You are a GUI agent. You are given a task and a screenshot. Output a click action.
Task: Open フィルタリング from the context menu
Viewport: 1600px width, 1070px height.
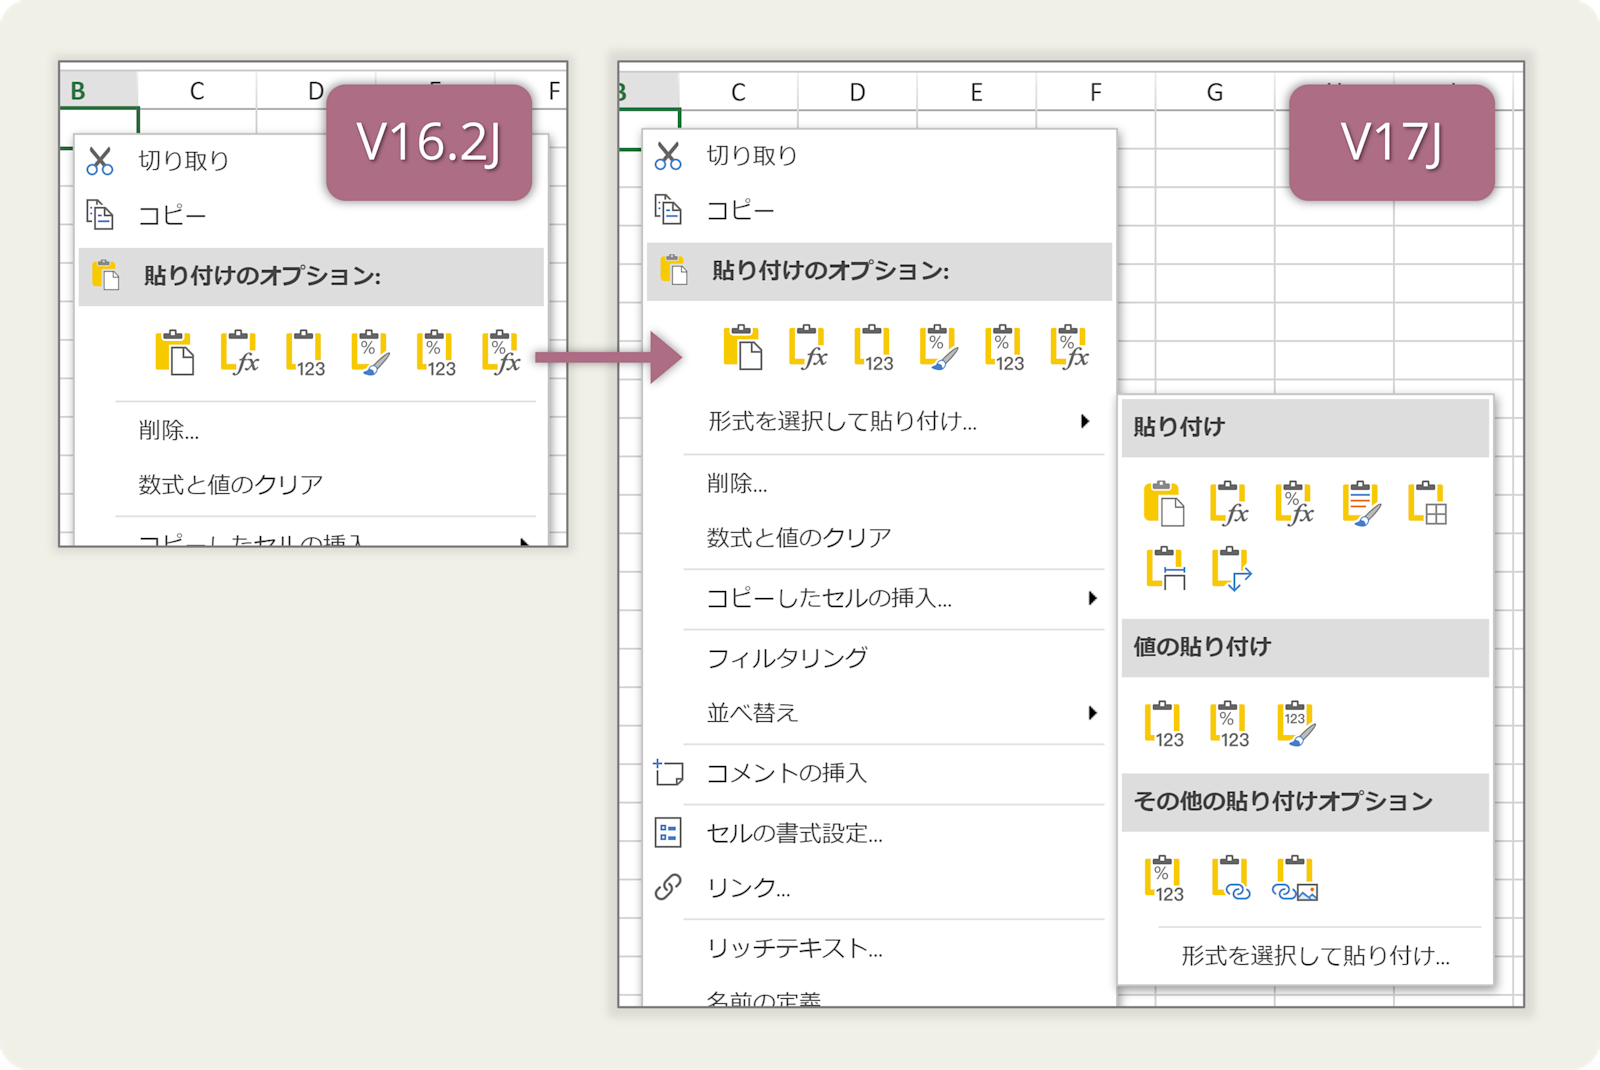[x=787, y=658]
